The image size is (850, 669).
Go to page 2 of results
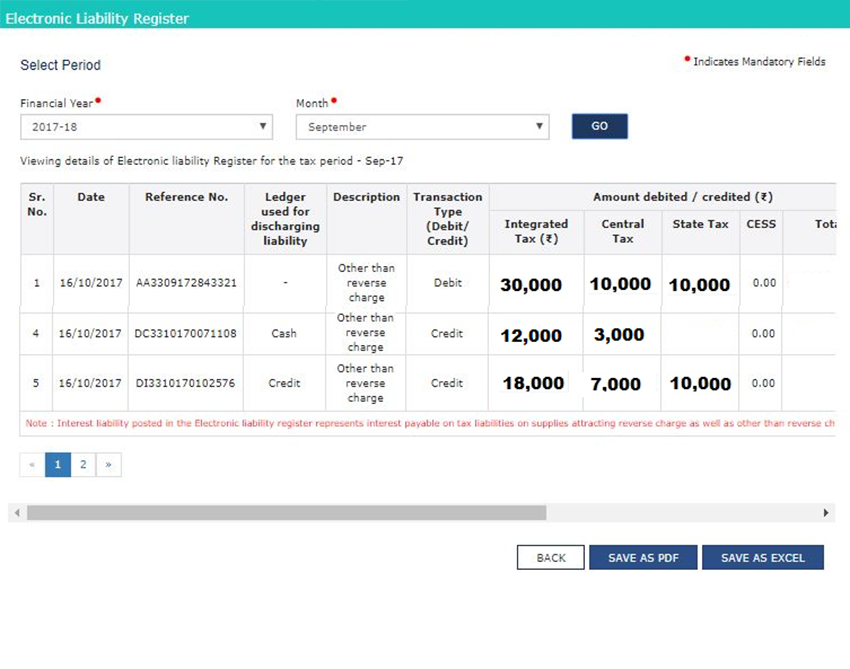pyautogui.click(x=83, y=465)
